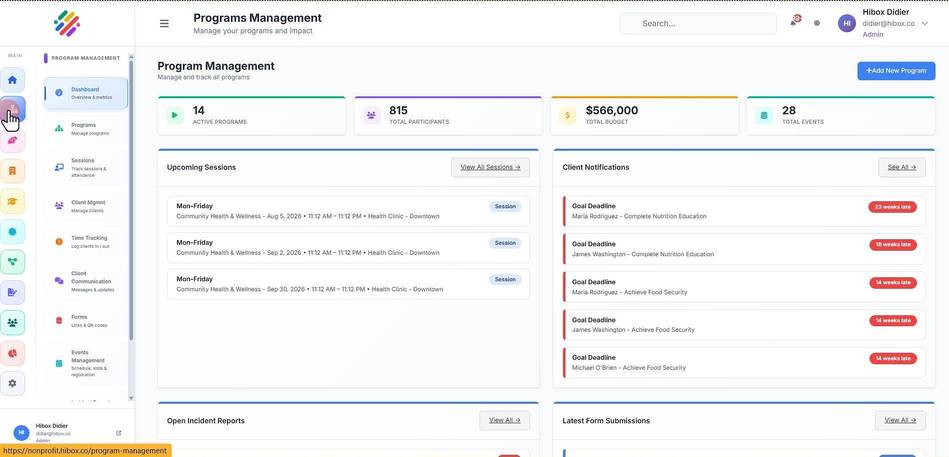This screenshot has height=457, width=949.
Task: Open the teal people group icon
Action: click(x=12, y=323)
